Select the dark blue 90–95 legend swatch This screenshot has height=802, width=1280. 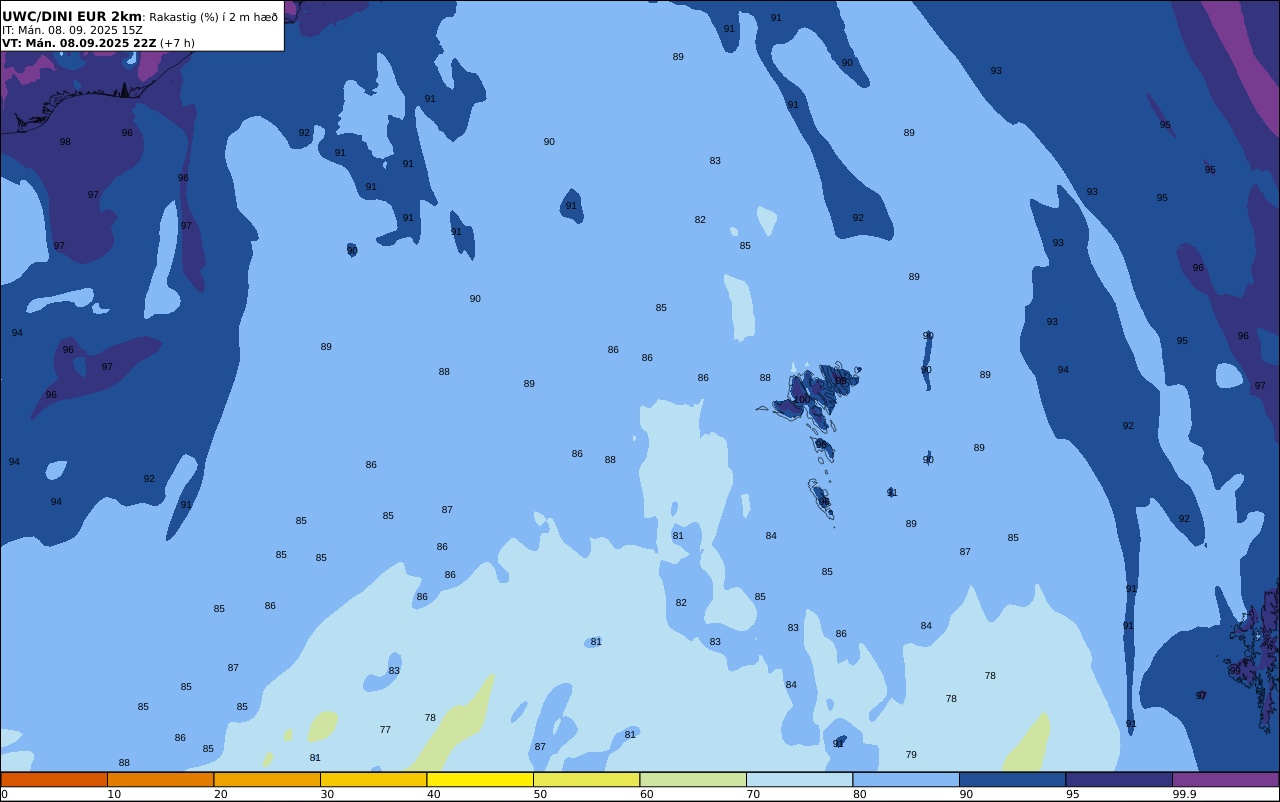point(1012,779)
